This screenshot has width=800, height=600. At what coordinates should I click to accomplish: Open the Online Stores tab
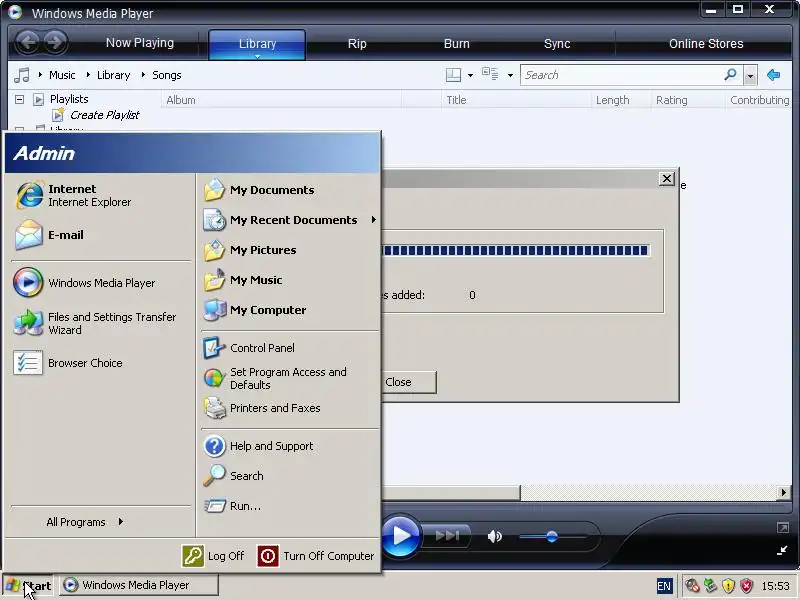[x=706, y=44]
